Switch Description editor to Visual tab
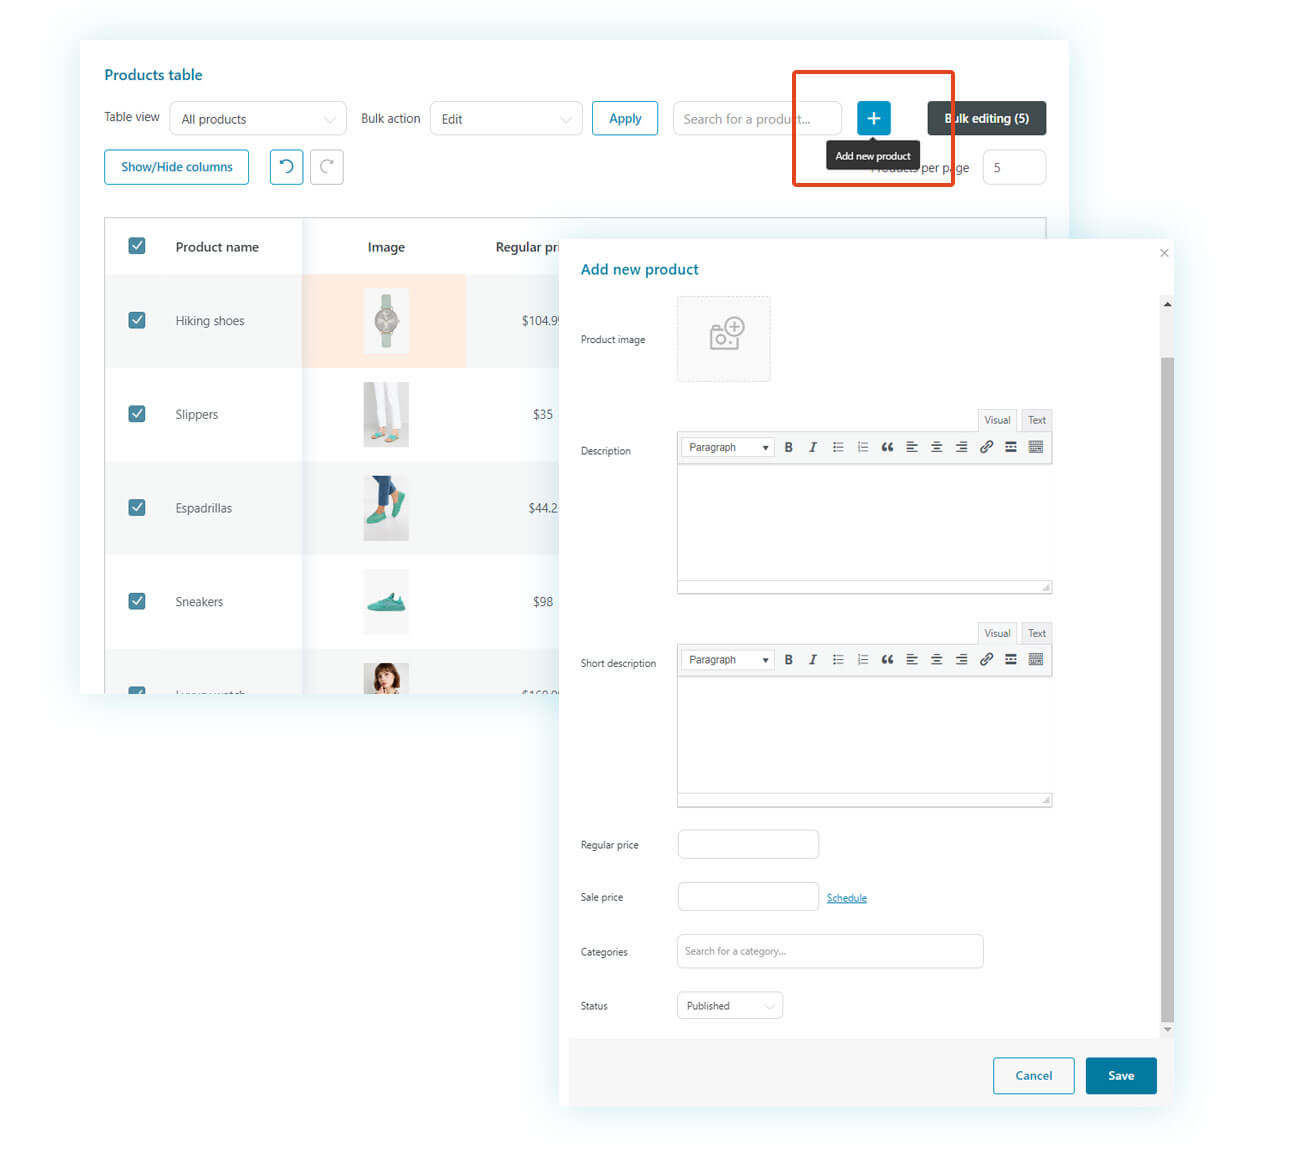Image resolution: width=1300 pixels, height=1150 pixels. 997,420
